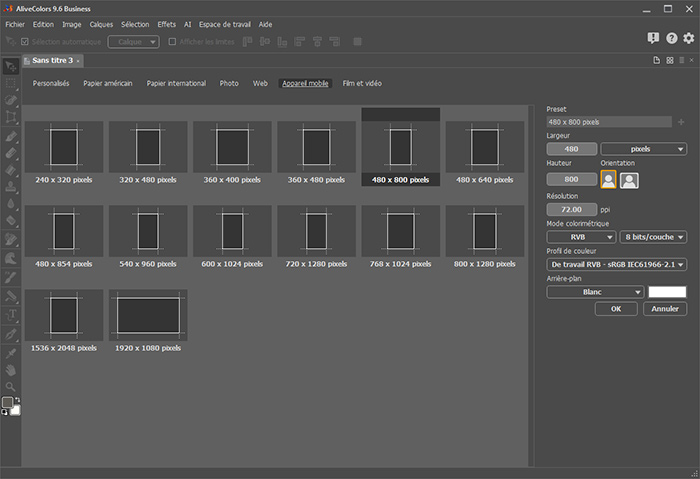Click the Preset name field
The width and height of the screenshot is (700, 479).
click(609, 122)
